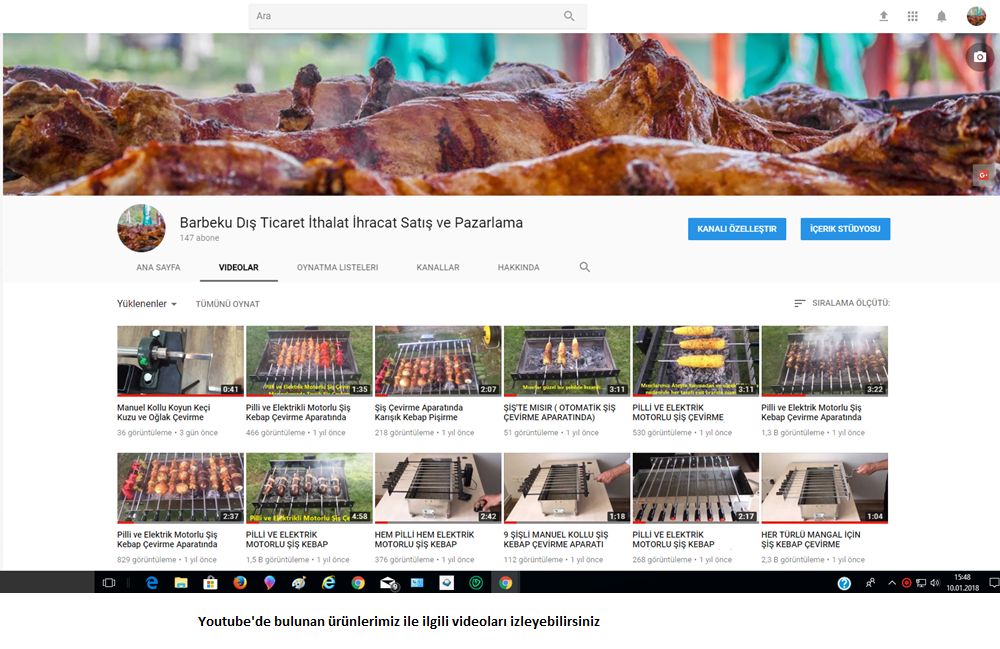Click TÜMÜNÜ OYNAT to play all
1000x649 pixels.
point(228,304)
